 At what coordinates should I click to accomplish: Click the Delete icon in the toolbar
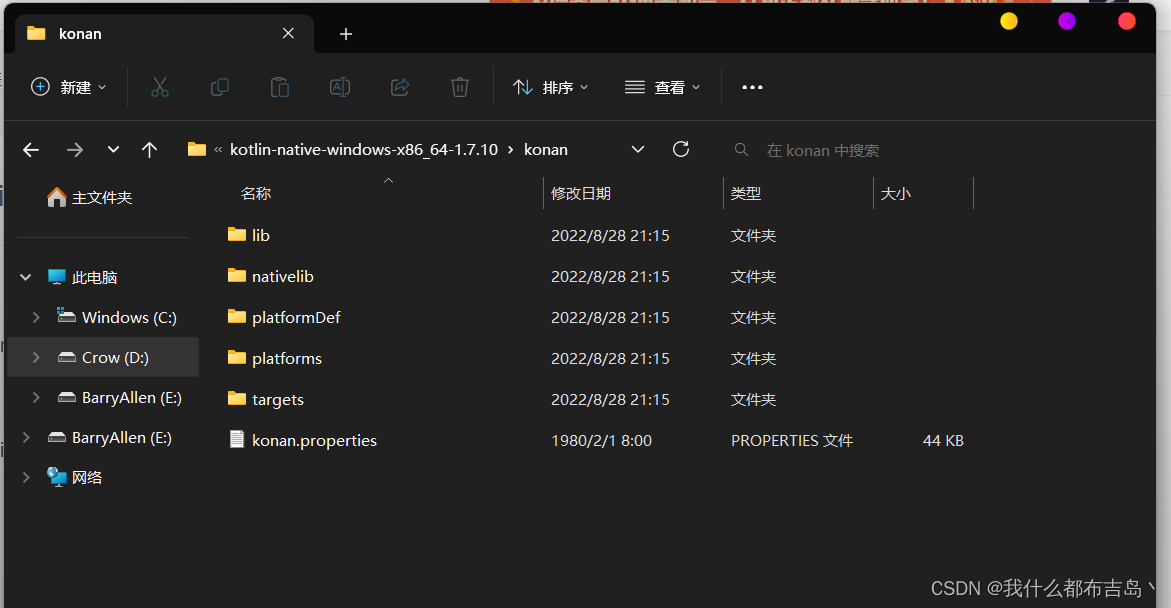click(x=459, y=87)
